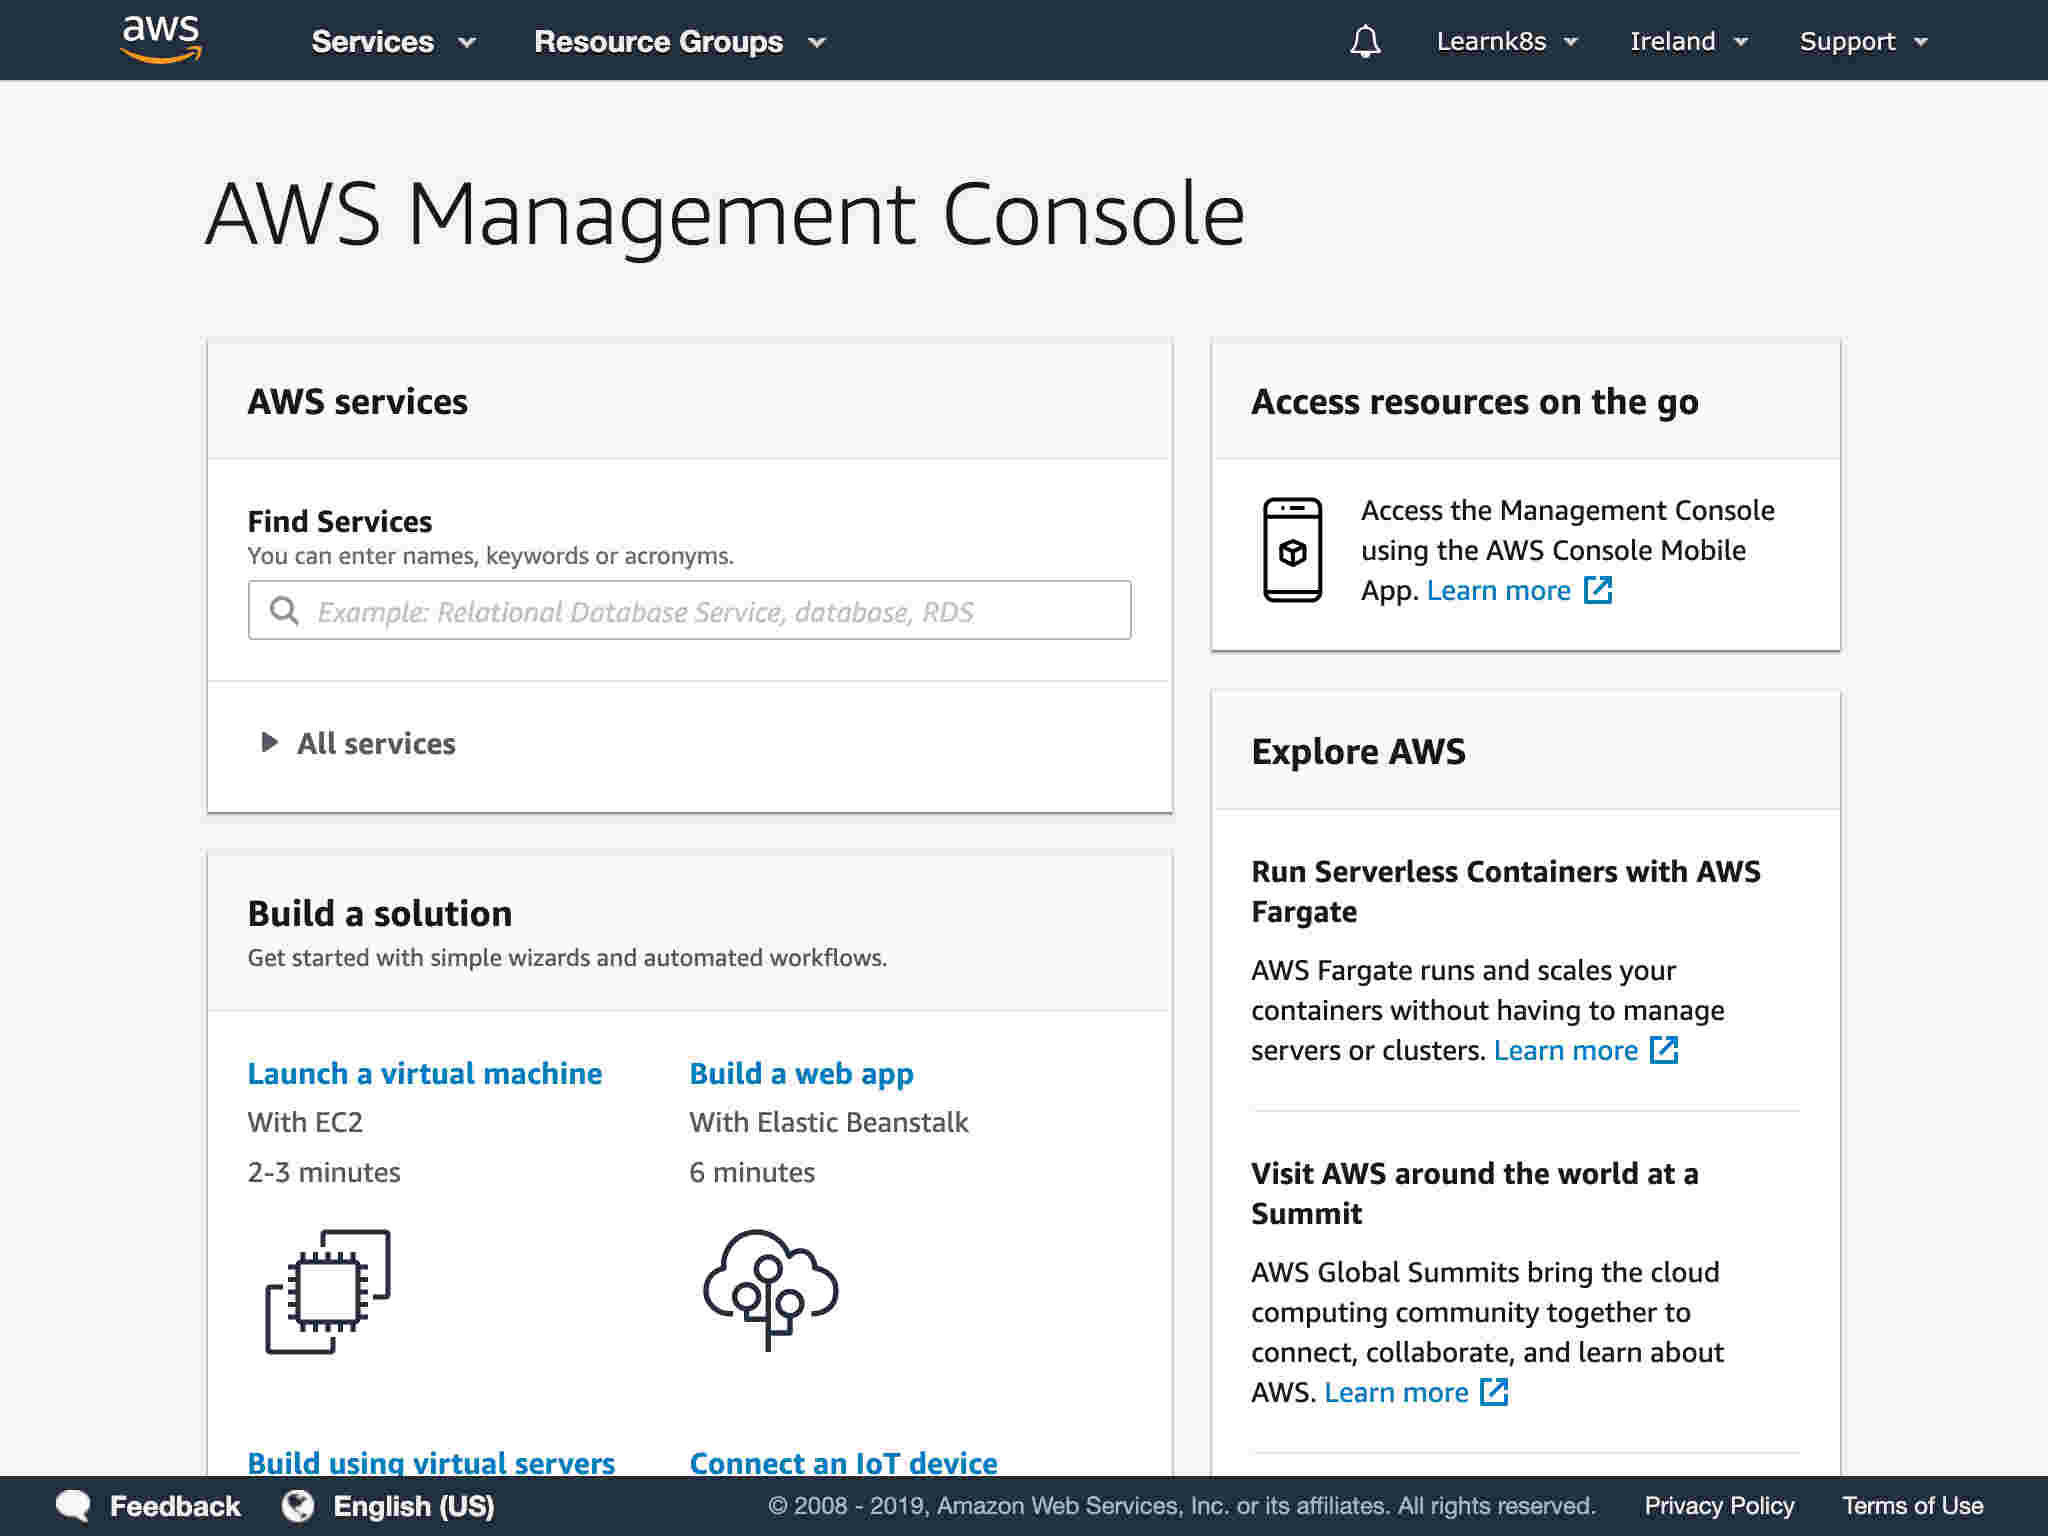The image size is (2048, 1536).
Task: Open the Services dropdown menu
Action: pyautogui.click(x=393, y=41)
